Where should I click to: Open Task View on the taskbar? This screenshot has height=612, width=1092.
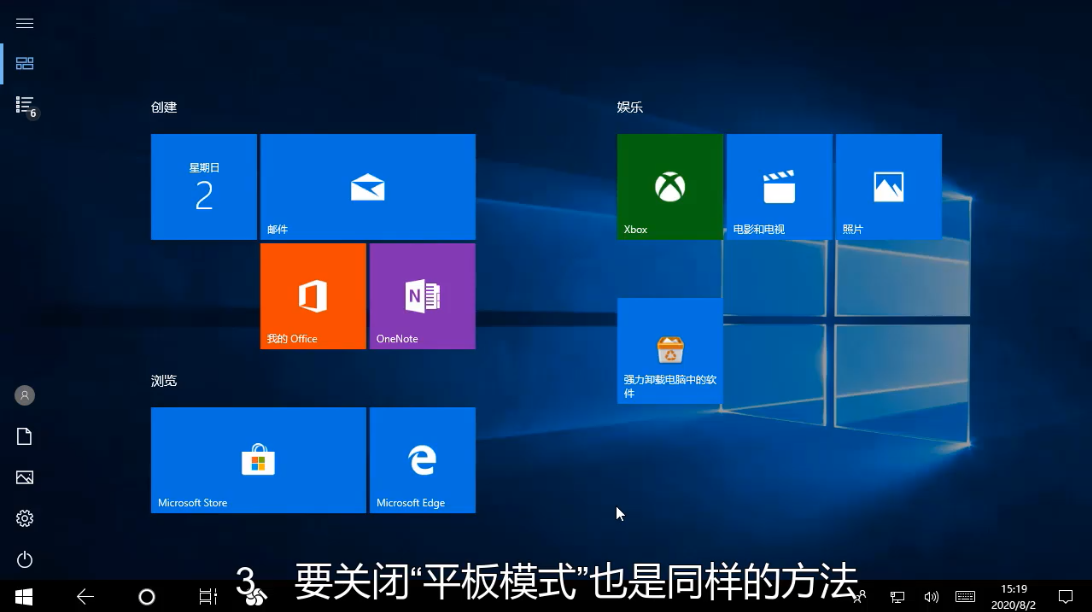click(x=208, y=597)
